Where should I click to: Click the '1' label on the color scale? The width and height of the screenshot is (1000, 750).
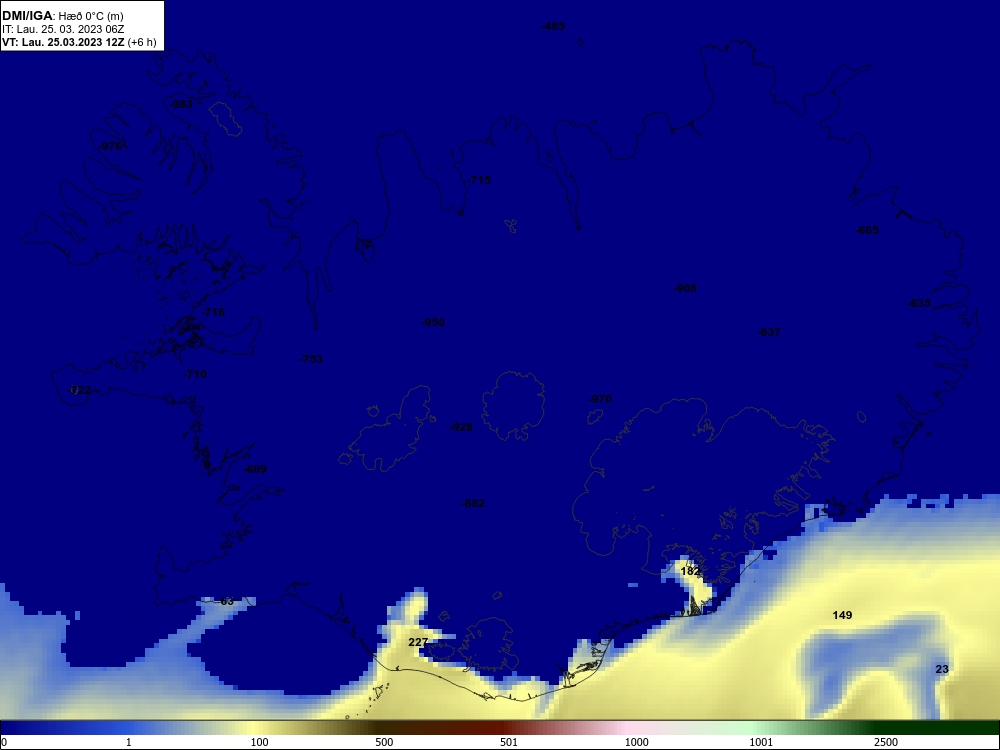coord(129,742)
